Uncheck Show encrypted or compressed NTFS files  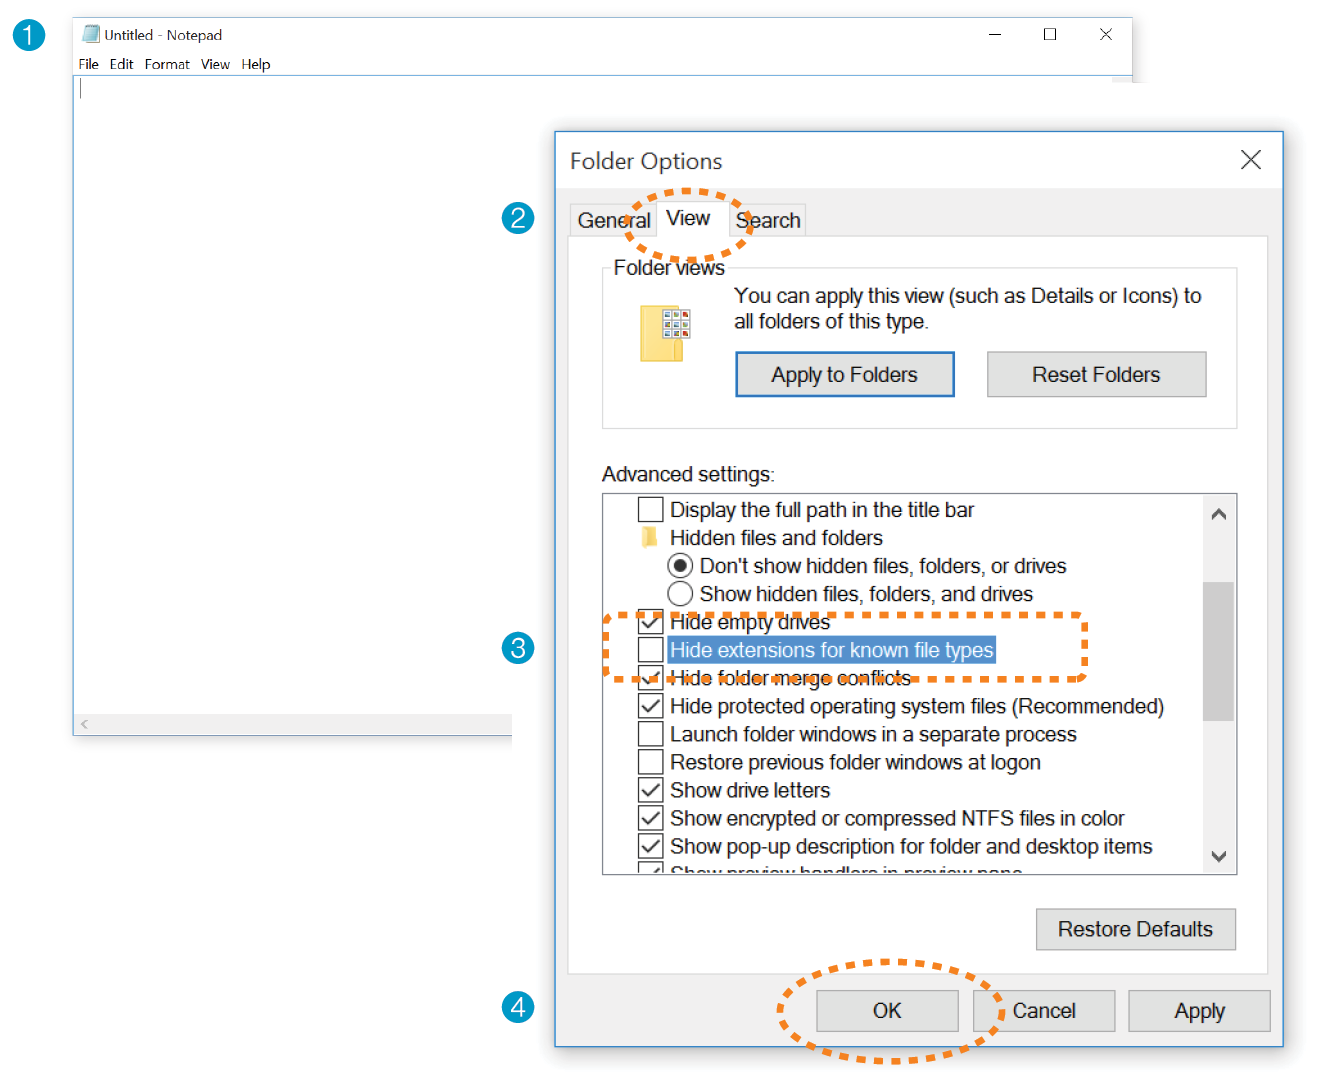coord(651,818)
